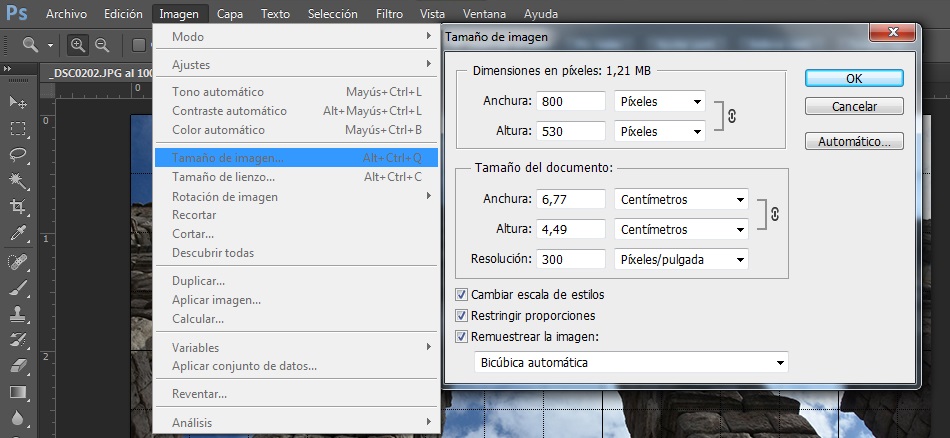Select the Gradient tool
Screen dimensions: 950x438
coord(17,391)
